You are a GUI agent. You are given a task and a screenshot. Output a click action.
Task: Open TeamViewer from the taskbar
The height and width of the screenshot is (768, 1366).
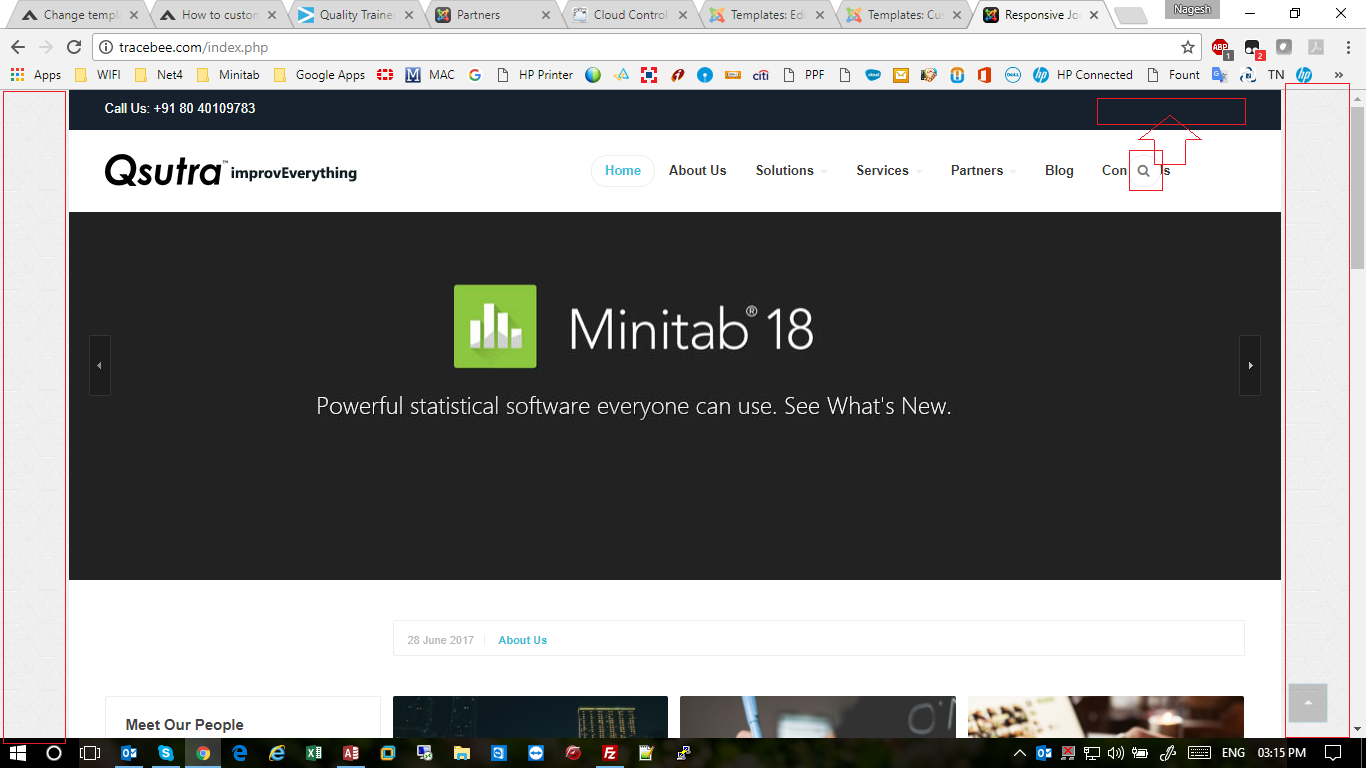pyautogui.click(x=536, y=753)
